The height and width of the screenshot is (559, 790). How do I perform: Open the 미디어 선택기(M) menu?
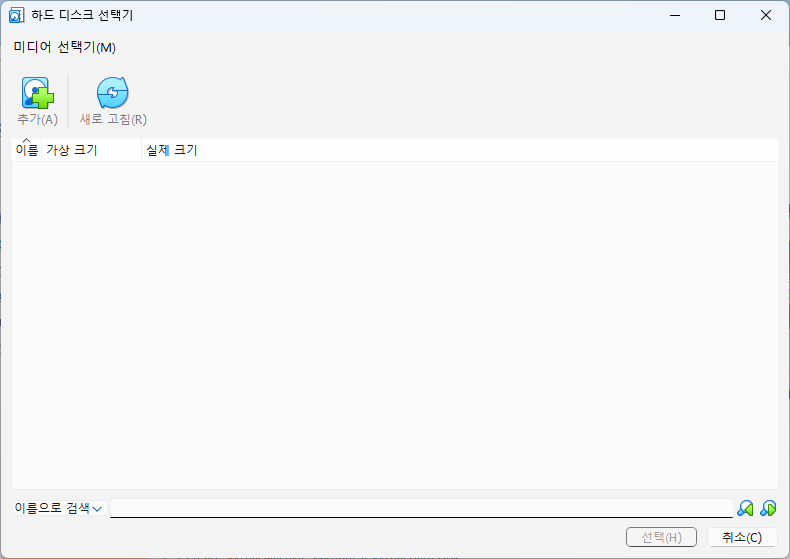(x=64, y=47)
